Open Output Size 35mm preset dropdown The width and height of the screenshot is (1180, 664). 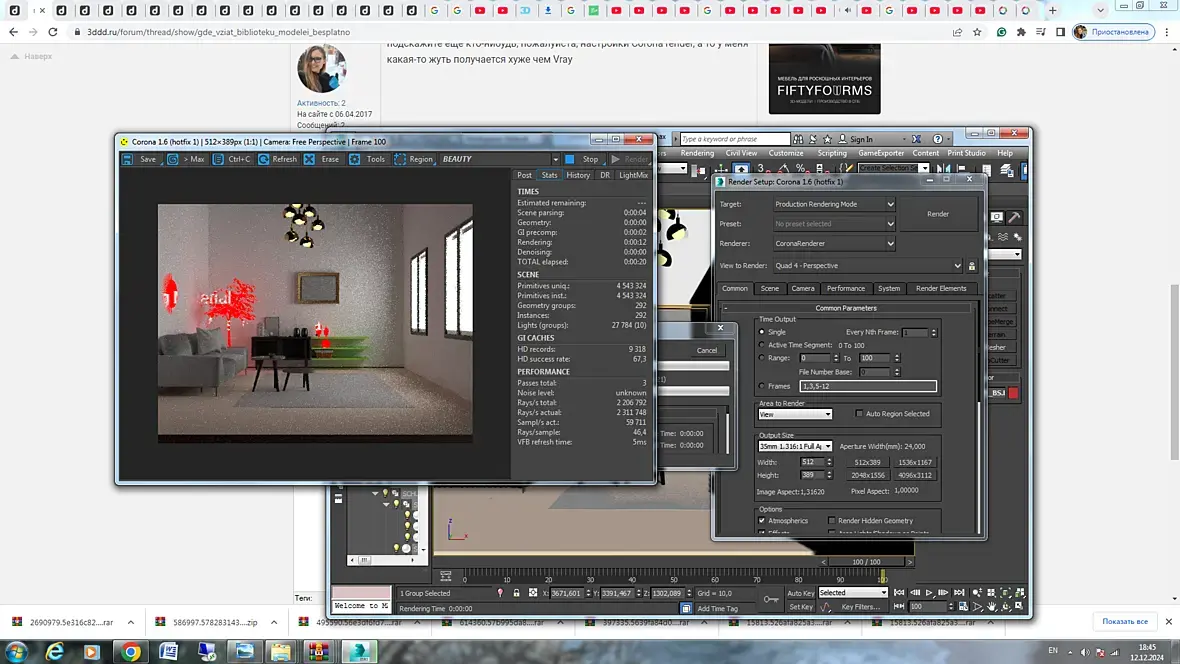tap(795, 446)
